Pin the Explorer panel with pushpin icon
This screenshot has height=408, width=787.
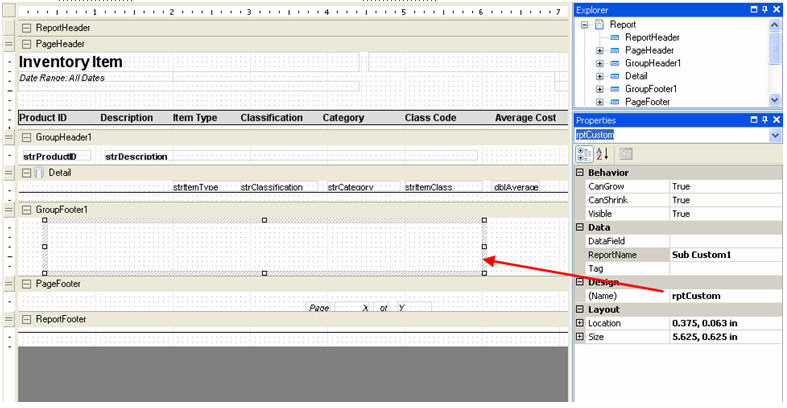762,9
